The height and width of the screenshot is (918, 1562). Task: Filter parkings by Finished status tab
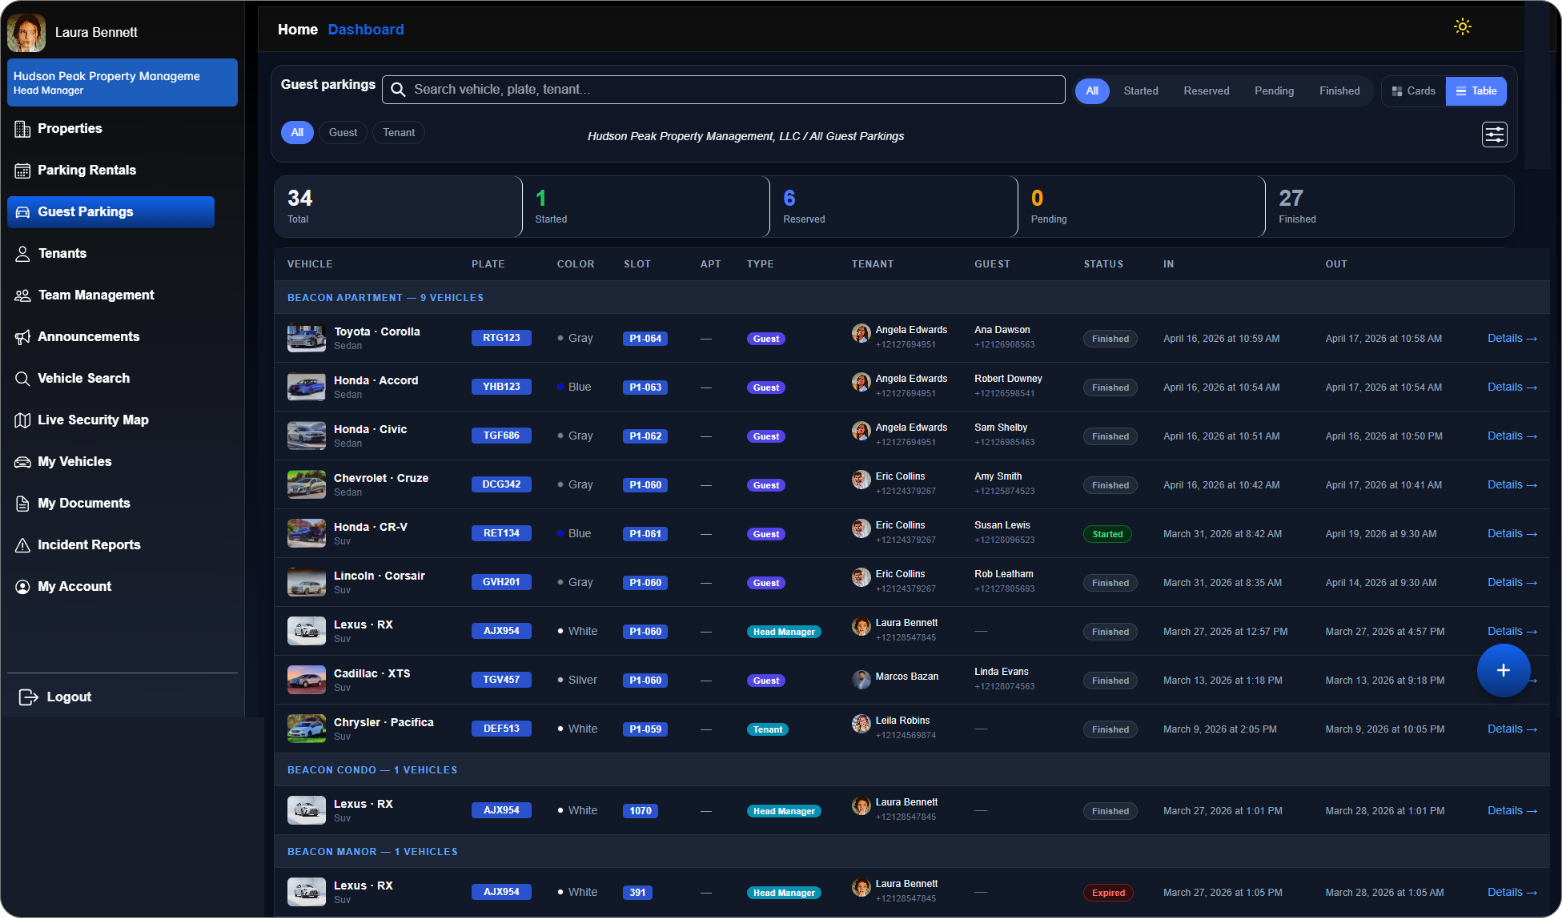[x=1339, y=91]
